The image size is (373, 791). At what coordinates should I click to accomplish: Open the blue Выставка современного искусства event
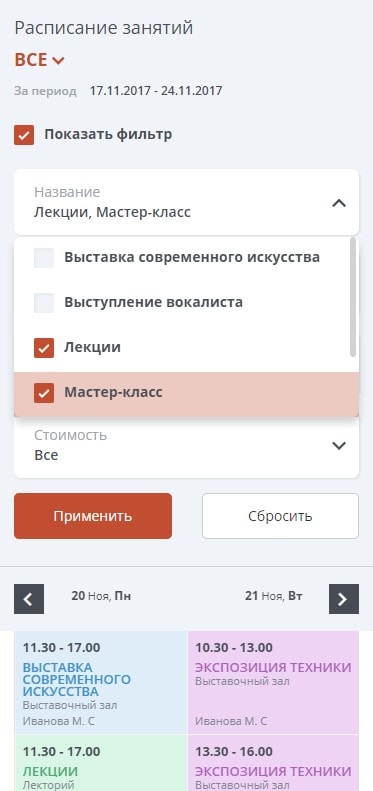click(101, 682)
